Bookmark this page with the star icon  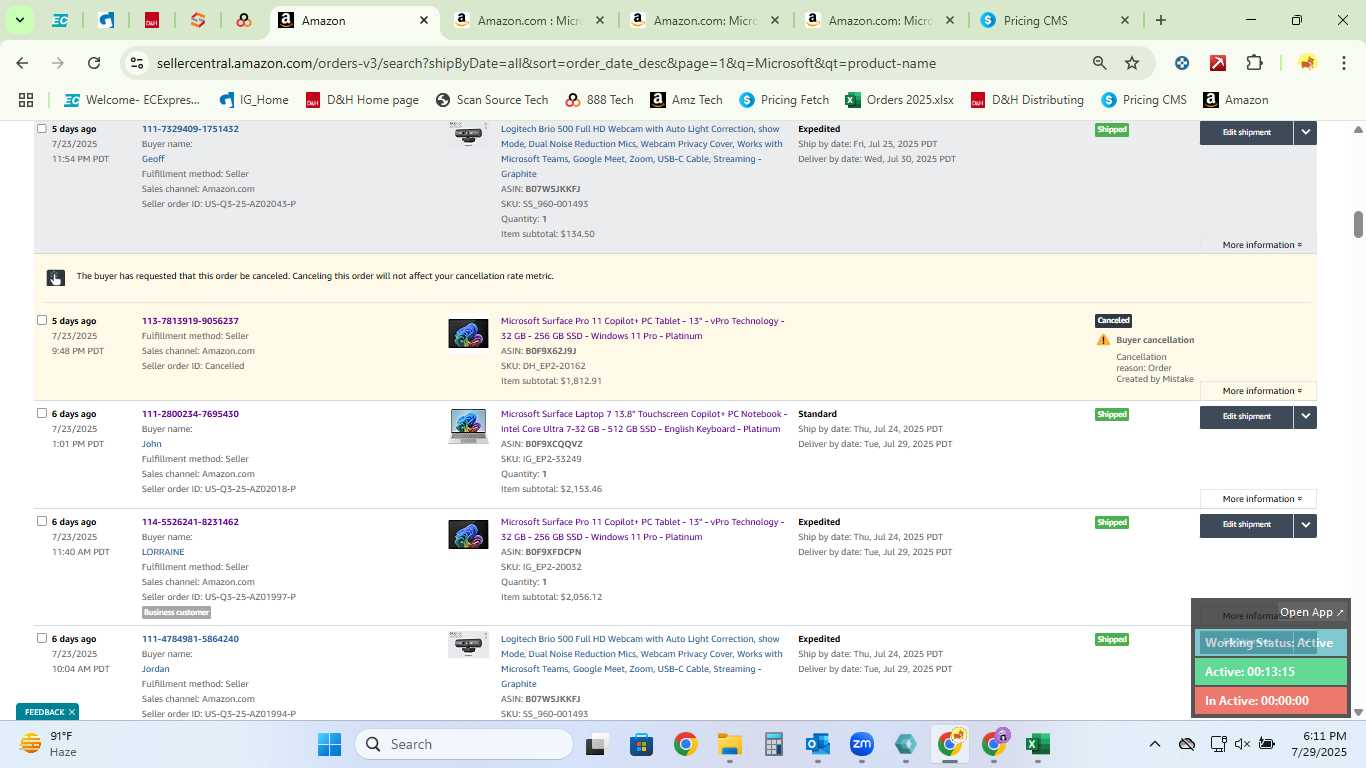coord(1132,63)
